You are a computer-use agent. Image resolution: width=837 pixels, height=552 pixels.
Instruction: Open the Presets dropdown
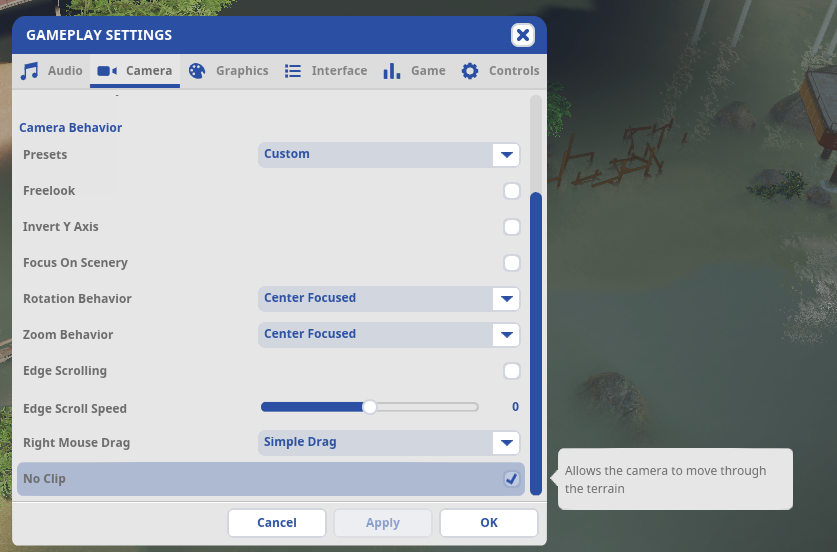click(389, 155)
